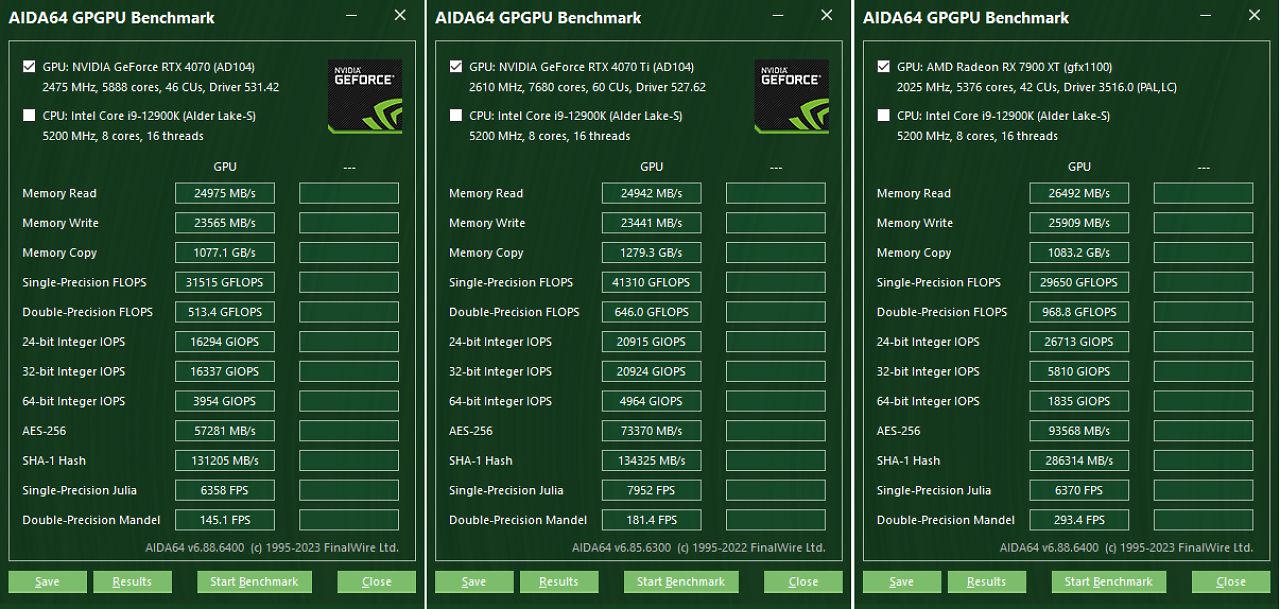Screen dimensions: 1280x609
Task: Click the 181.4 FPS Mandel result
Action: 652,520
